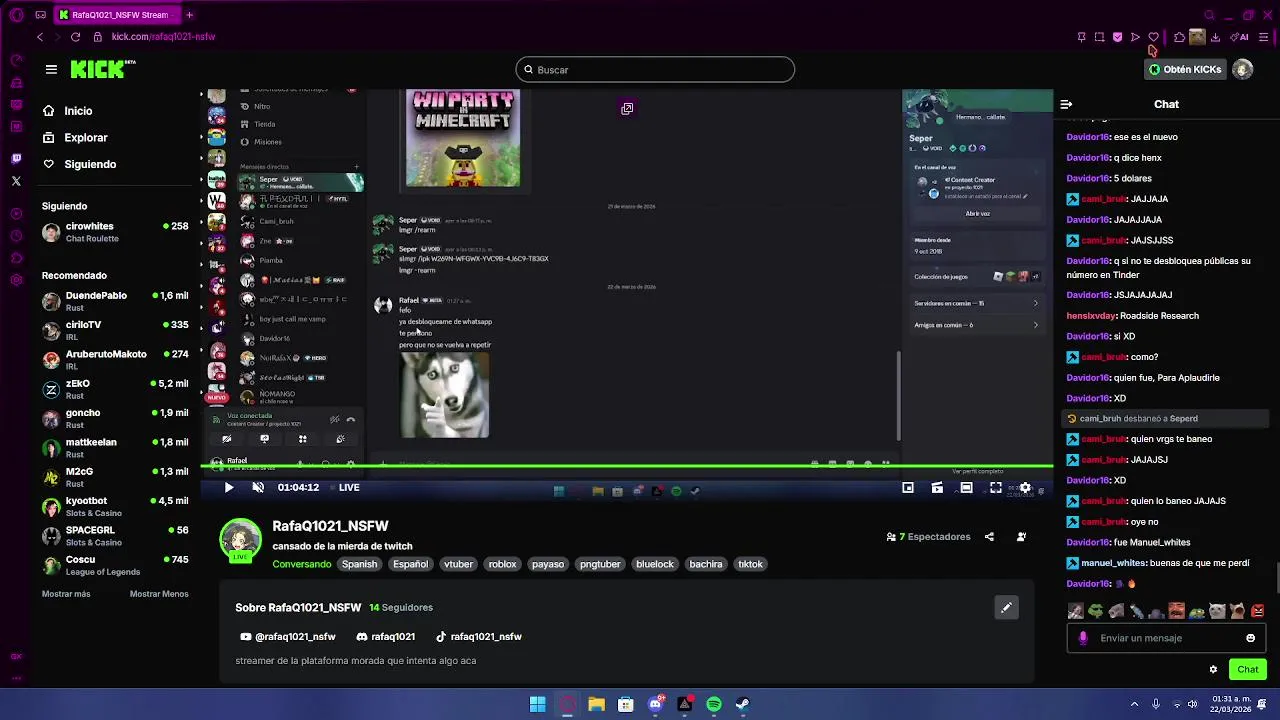This screenshot has width=1280, height=720.
Task: Open the Conversando category link
Action: tap(302, 564)
